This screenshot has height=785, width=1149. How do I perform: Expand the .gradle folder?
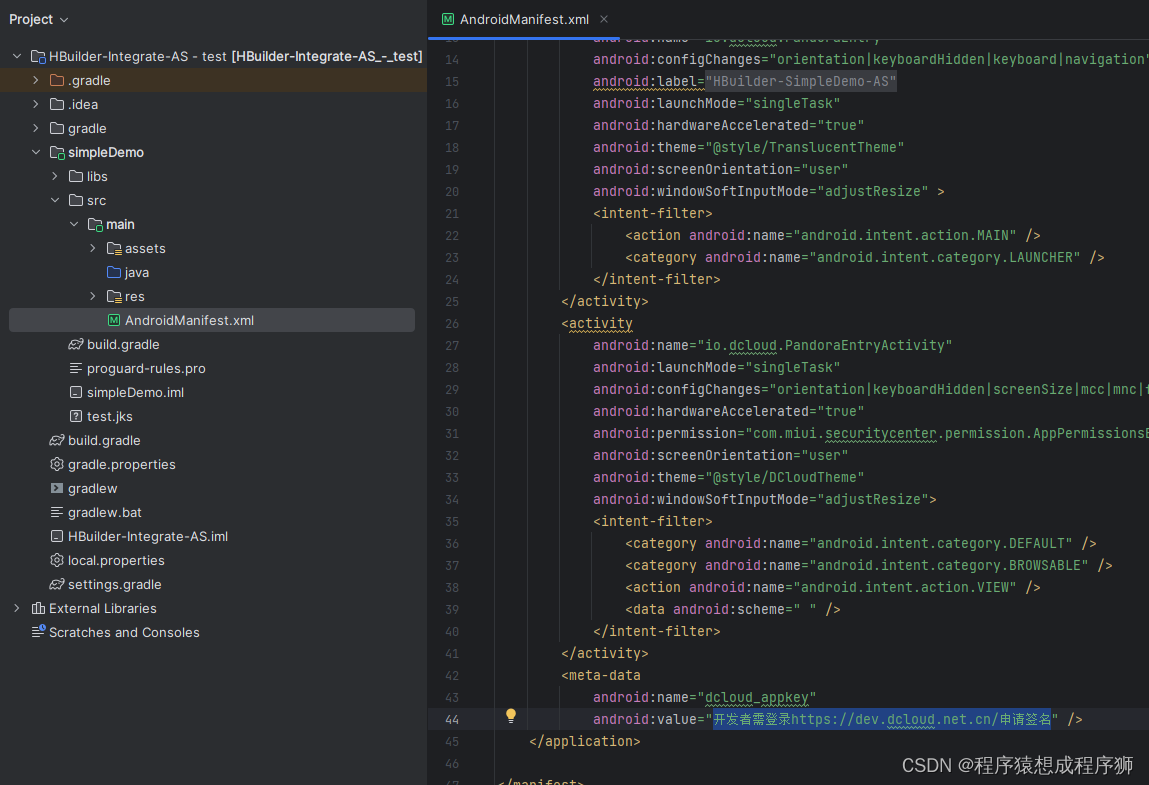[36, 80]
